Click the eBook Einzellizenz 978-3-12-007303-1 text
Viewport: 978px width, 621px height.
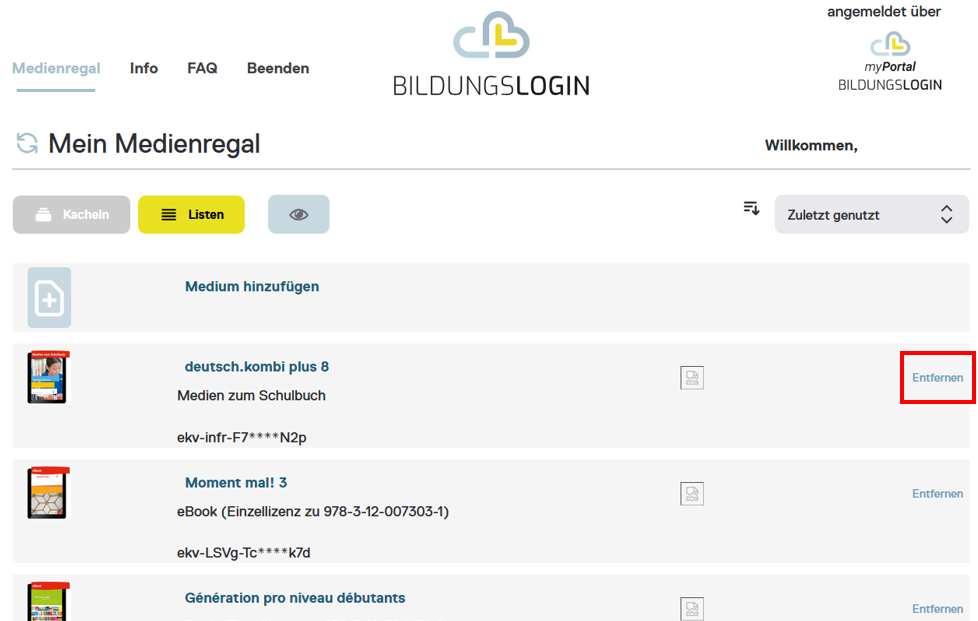click(x=313, y=511)
